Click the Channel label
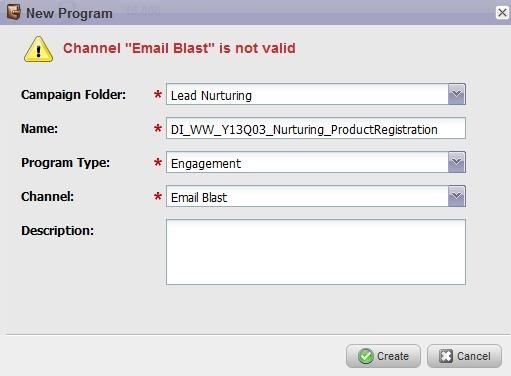This screenshot has width=511, height=376. [x=48, y=197]
